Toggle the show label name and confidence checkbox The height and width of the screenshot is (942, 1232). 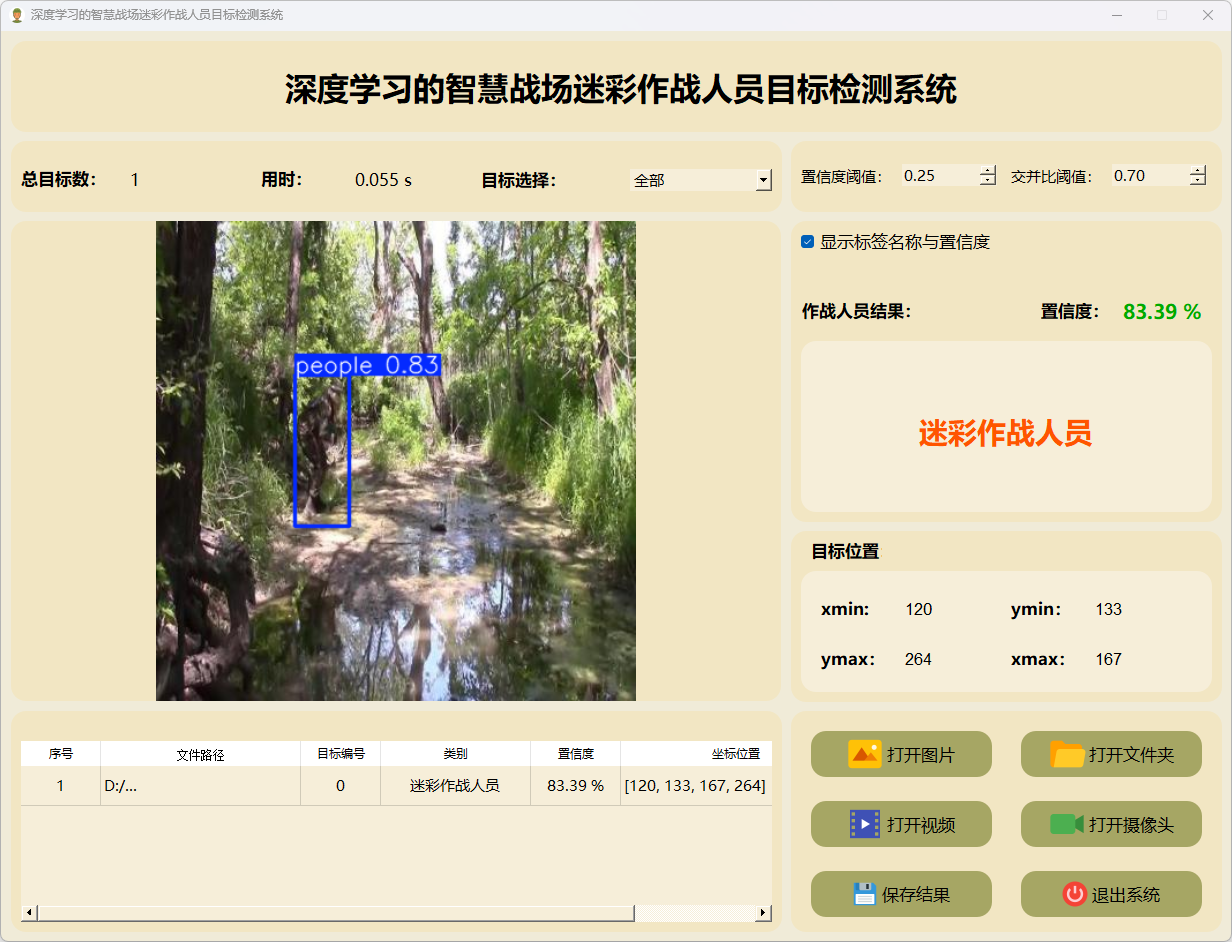pyautogui.click(x=808, y=242)
